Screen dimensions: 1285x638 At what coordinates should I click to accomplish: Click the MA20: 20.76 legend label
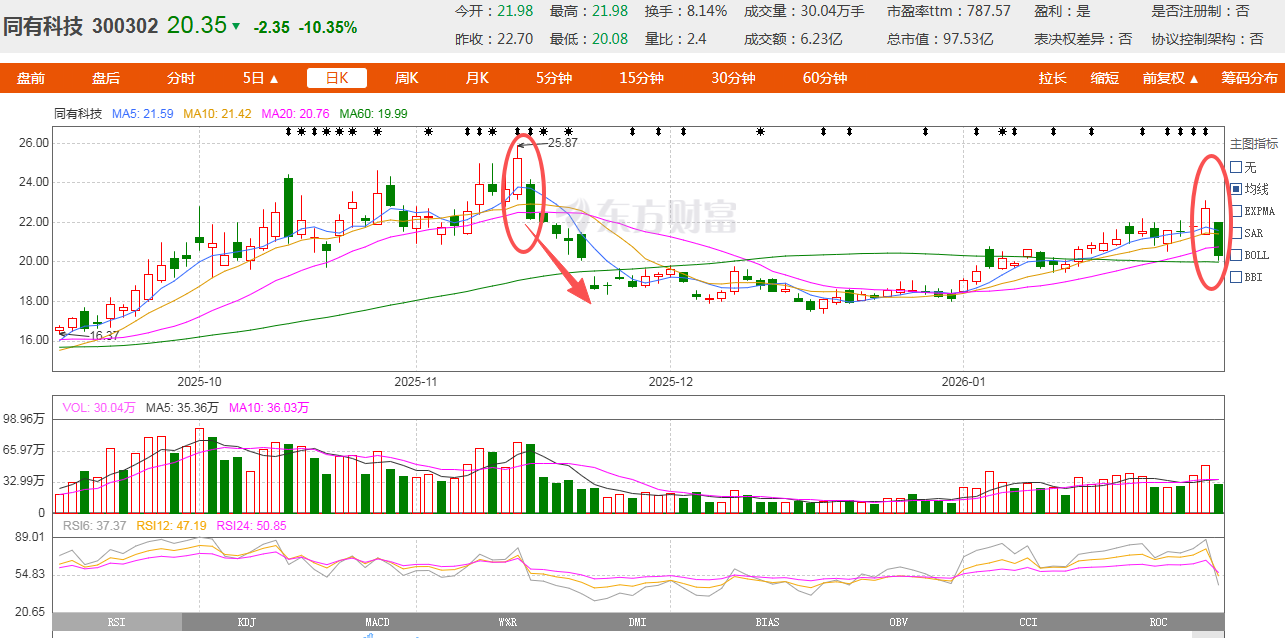296,114
